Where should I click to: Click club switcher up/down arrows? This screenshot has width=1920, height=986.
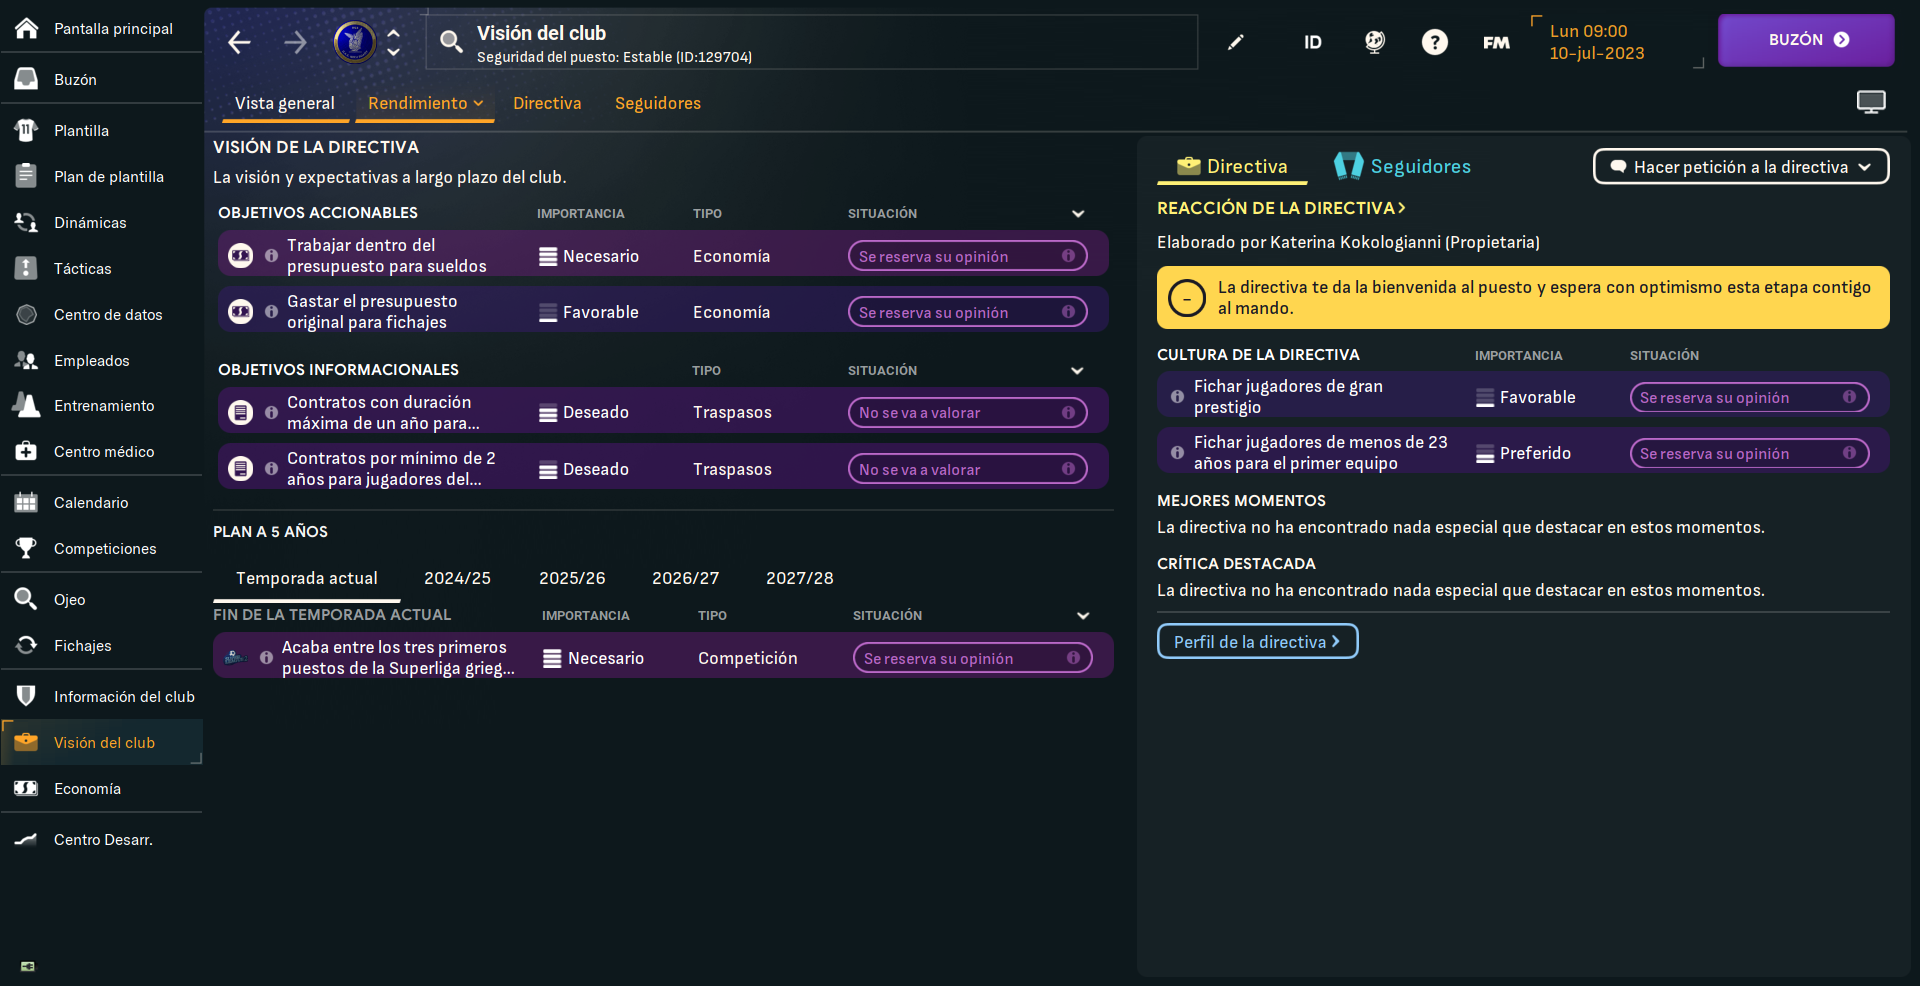(394, 42)
